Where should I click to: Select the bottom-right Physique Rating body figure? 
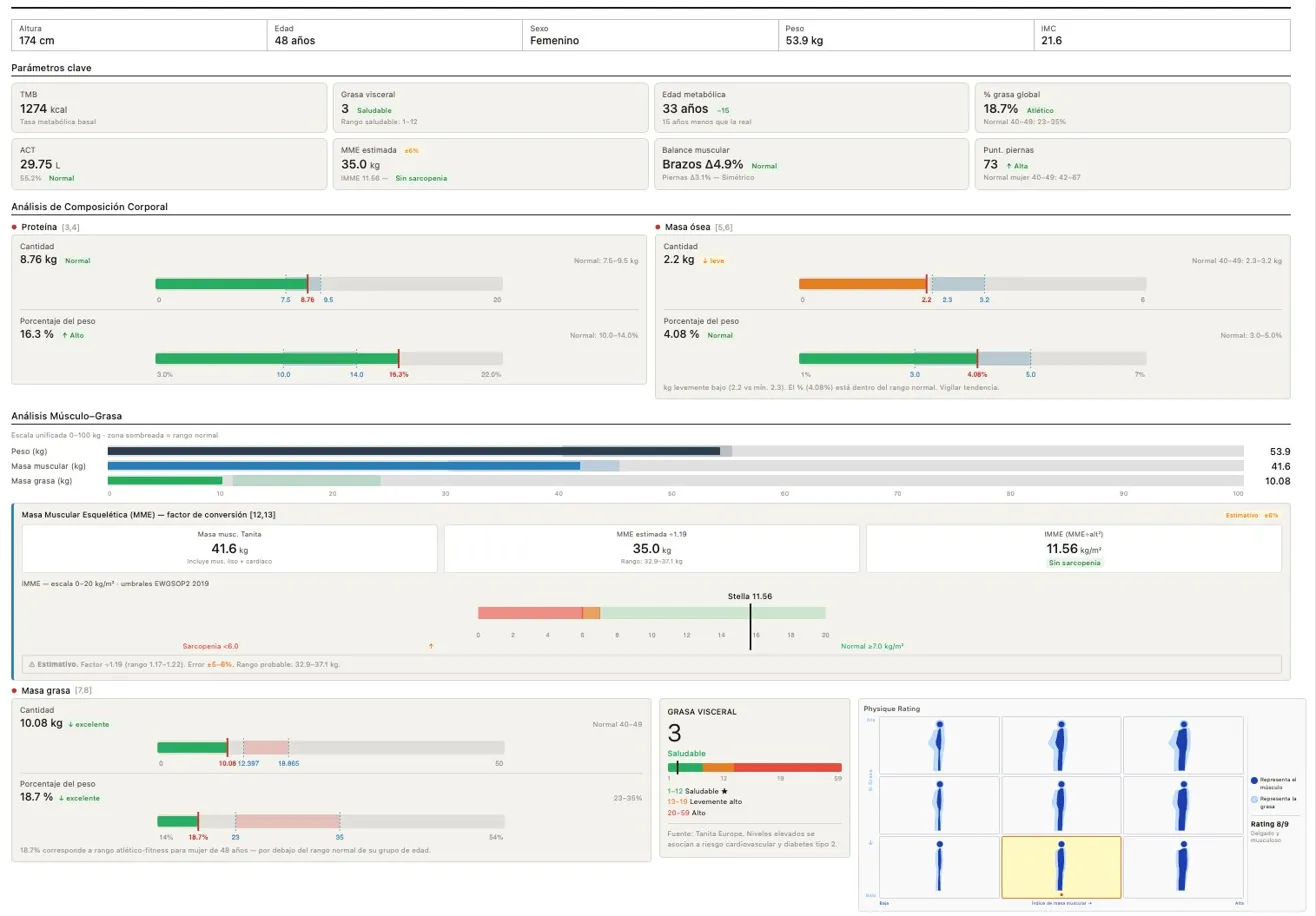tap(1182, 867)
